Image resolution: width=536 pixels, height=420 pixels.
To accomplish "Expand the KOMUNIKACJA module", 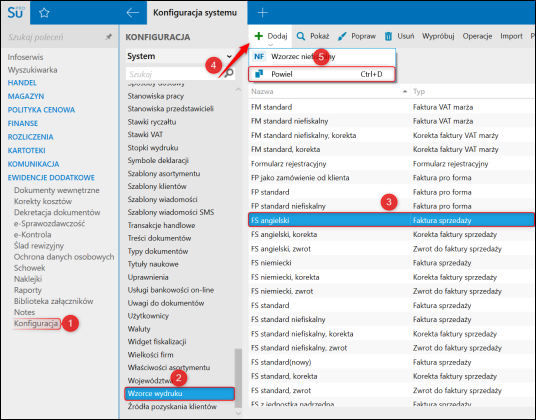I will [x=34, y=164].
